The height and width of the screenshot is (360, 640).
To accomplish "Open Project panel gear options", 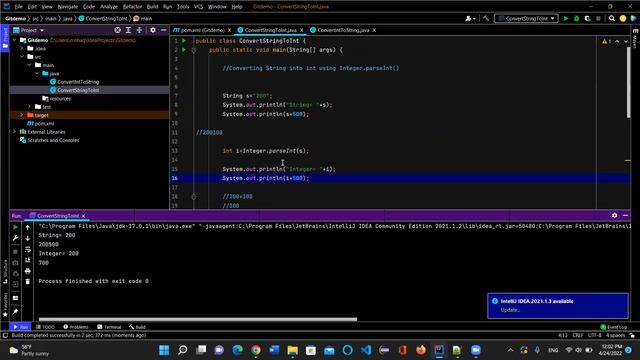I will point(153,30).
